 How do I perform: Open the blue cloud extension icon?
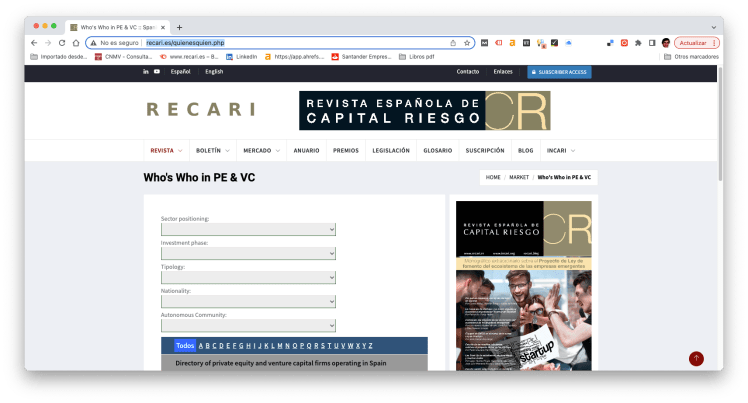(569, 43)
